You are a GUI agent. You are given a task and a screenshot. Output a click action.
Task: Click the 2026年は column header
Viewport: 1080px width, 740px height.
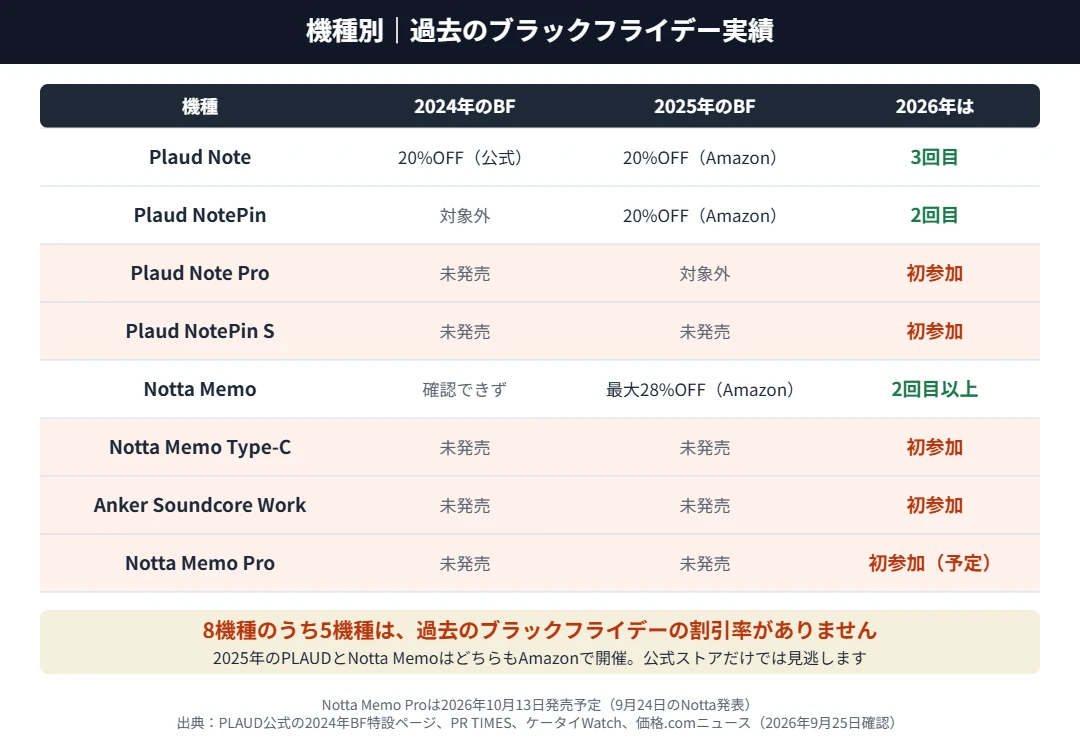[935, 106]
